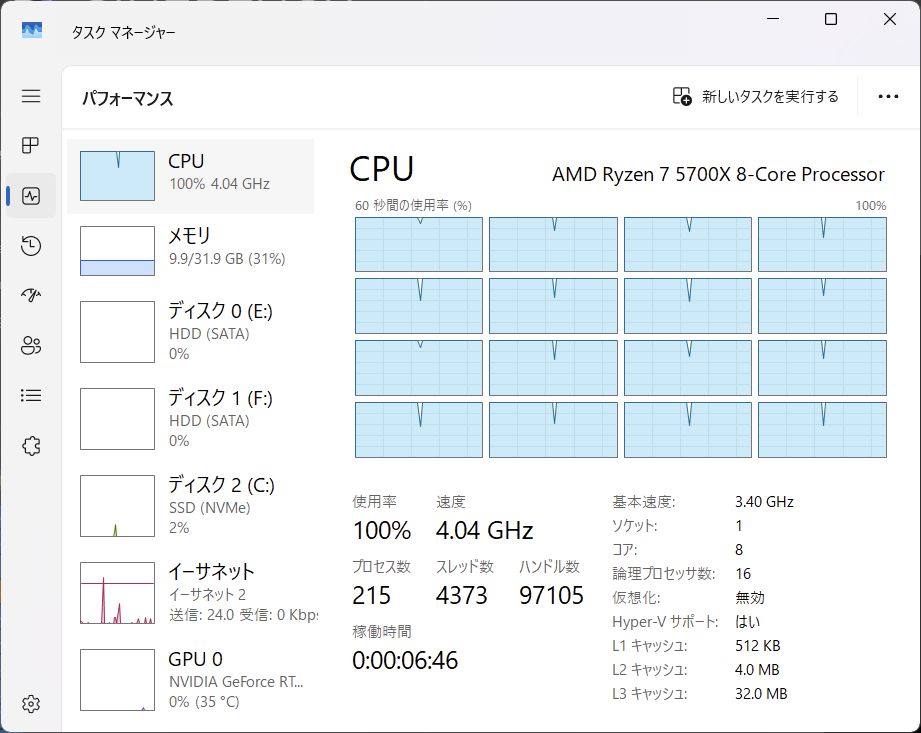
Task: Open the Details list page icon
Action: pos(31,395)
